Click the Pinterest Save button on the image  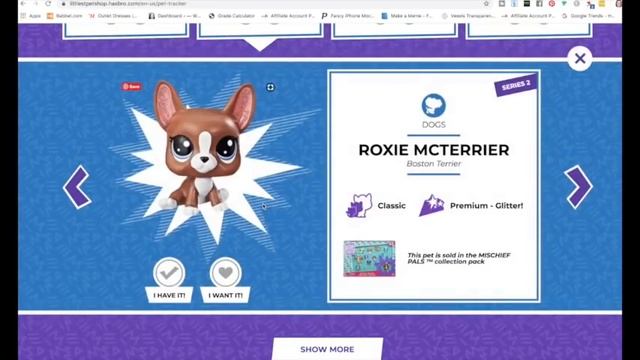pos(131,86)
